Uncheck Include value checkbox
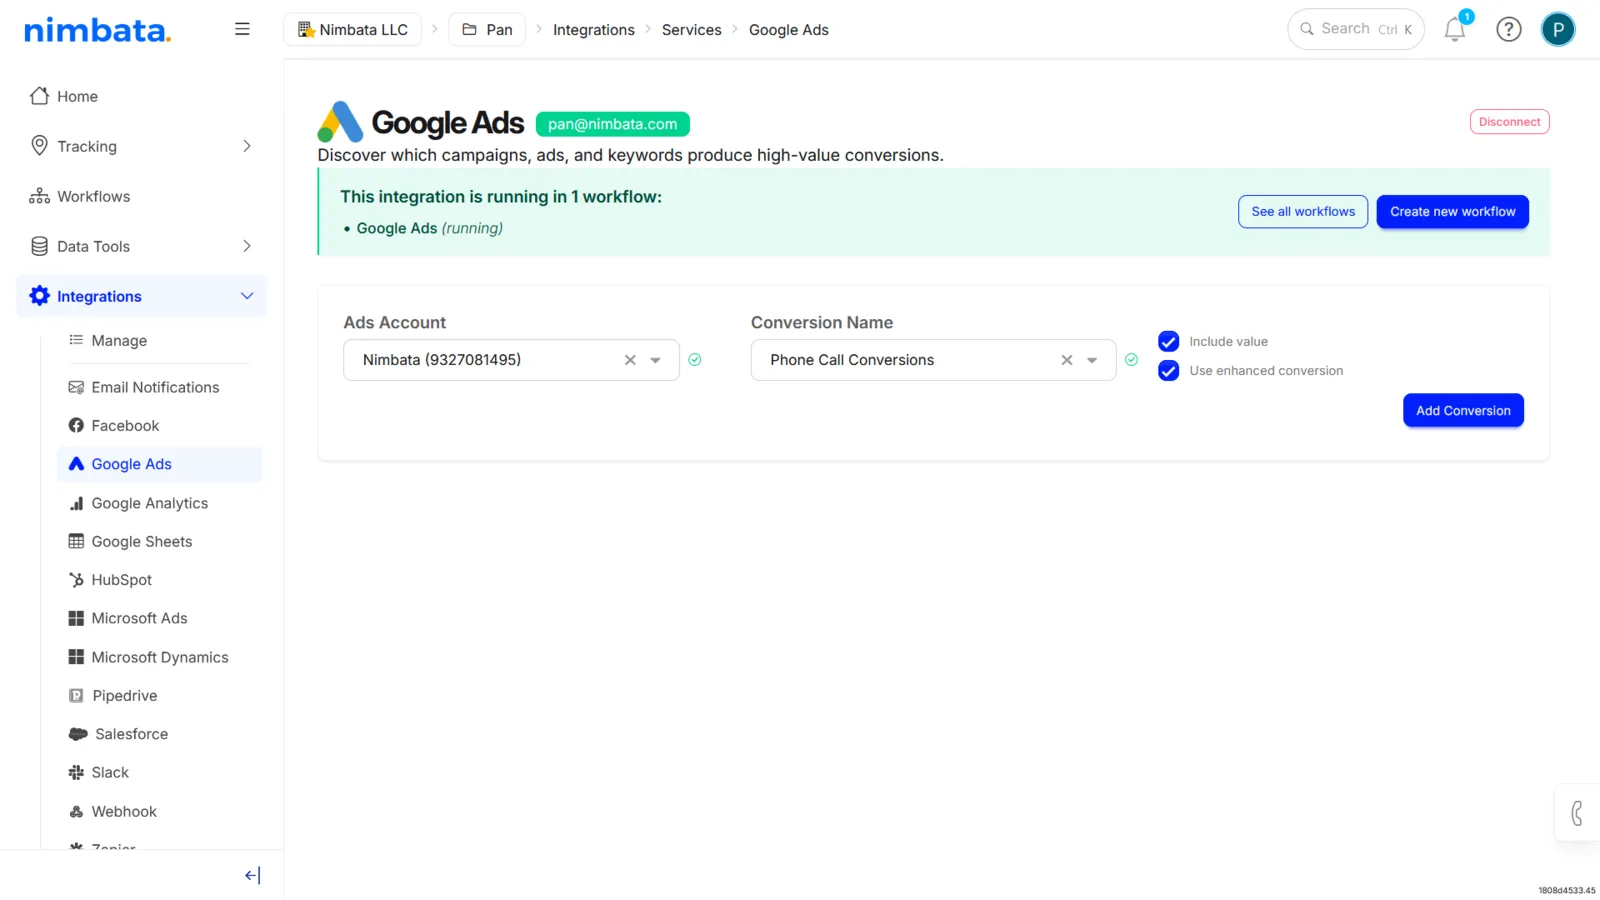 click(1168, 341)
